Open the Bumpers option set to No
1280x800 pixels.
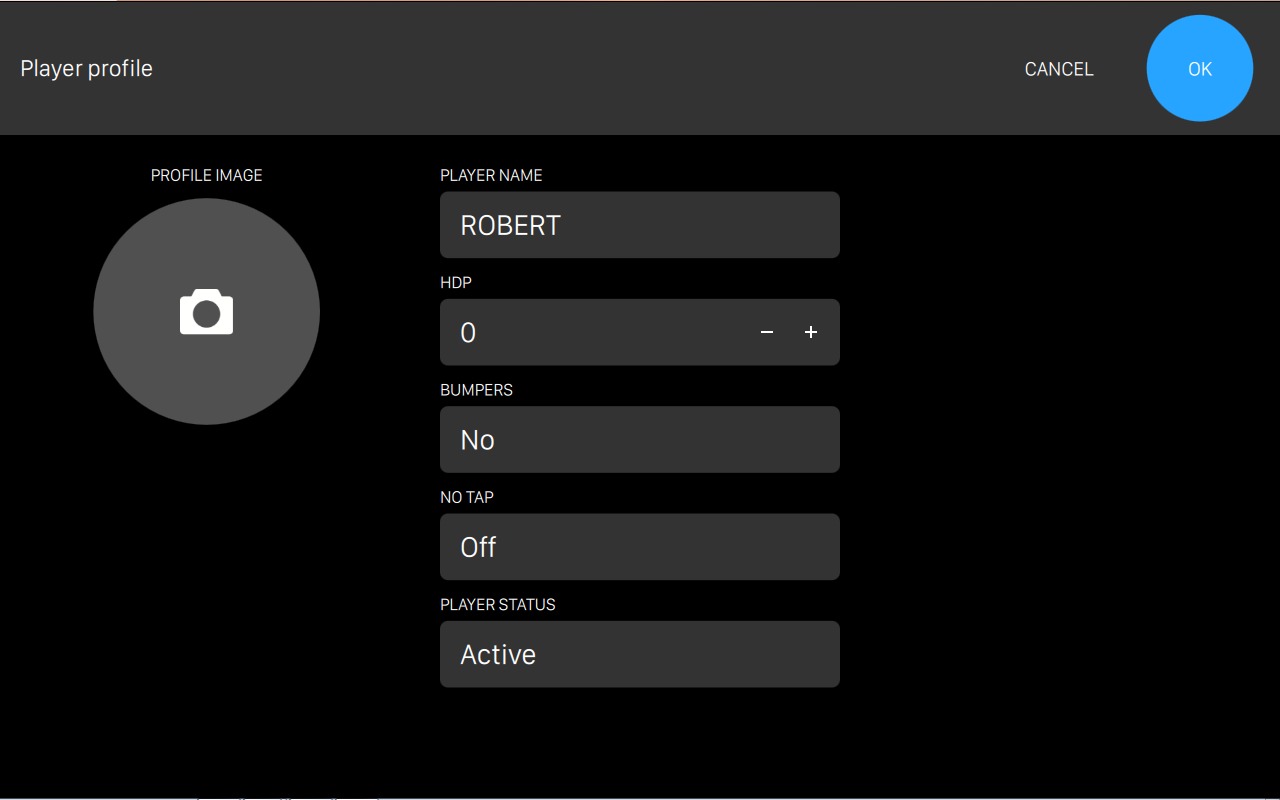(639, 440)
